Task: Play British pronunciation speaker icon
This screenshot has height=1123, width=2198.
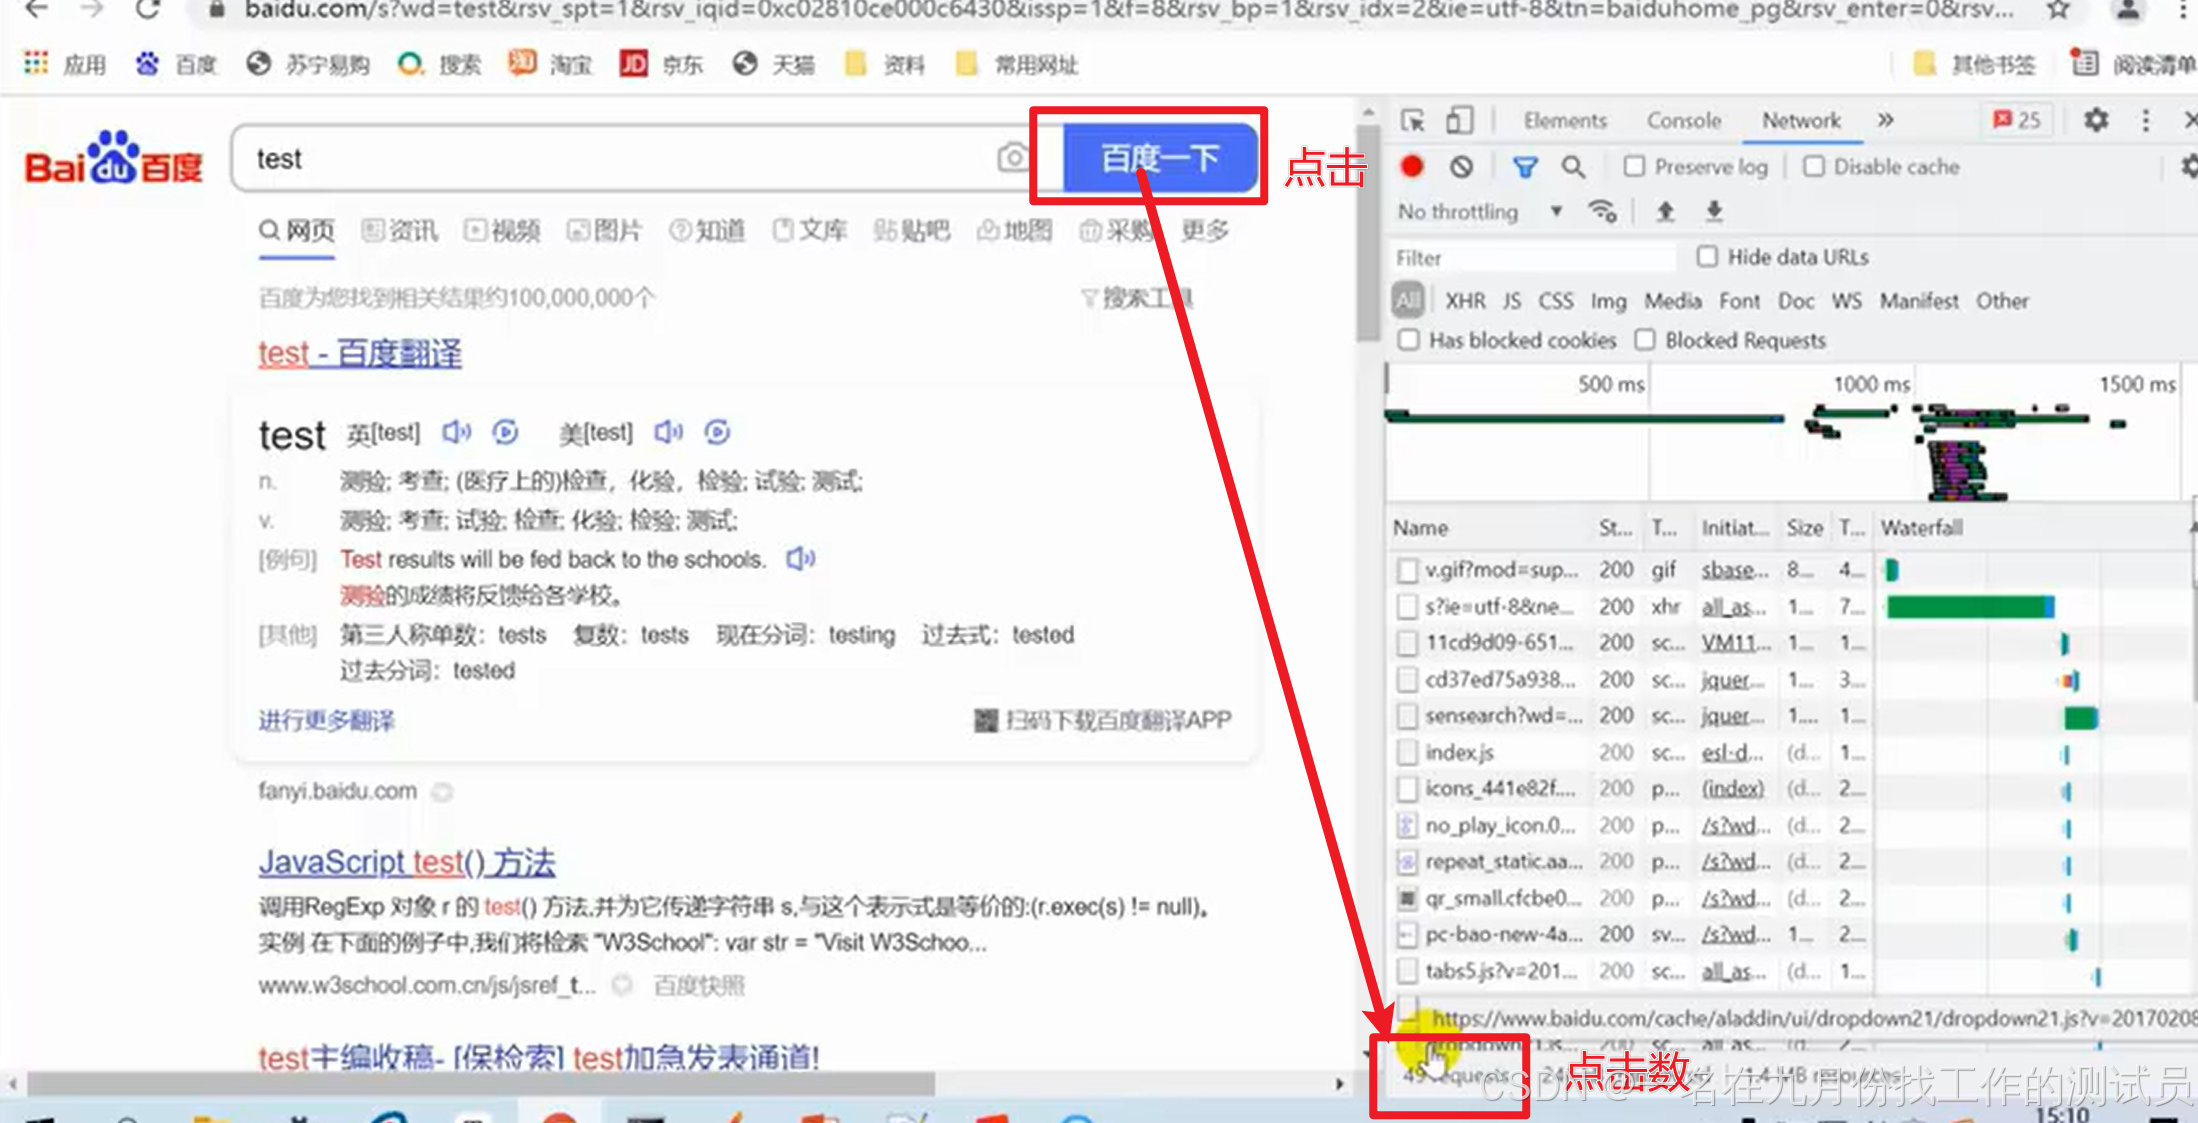Action: [x=456, y=432]
